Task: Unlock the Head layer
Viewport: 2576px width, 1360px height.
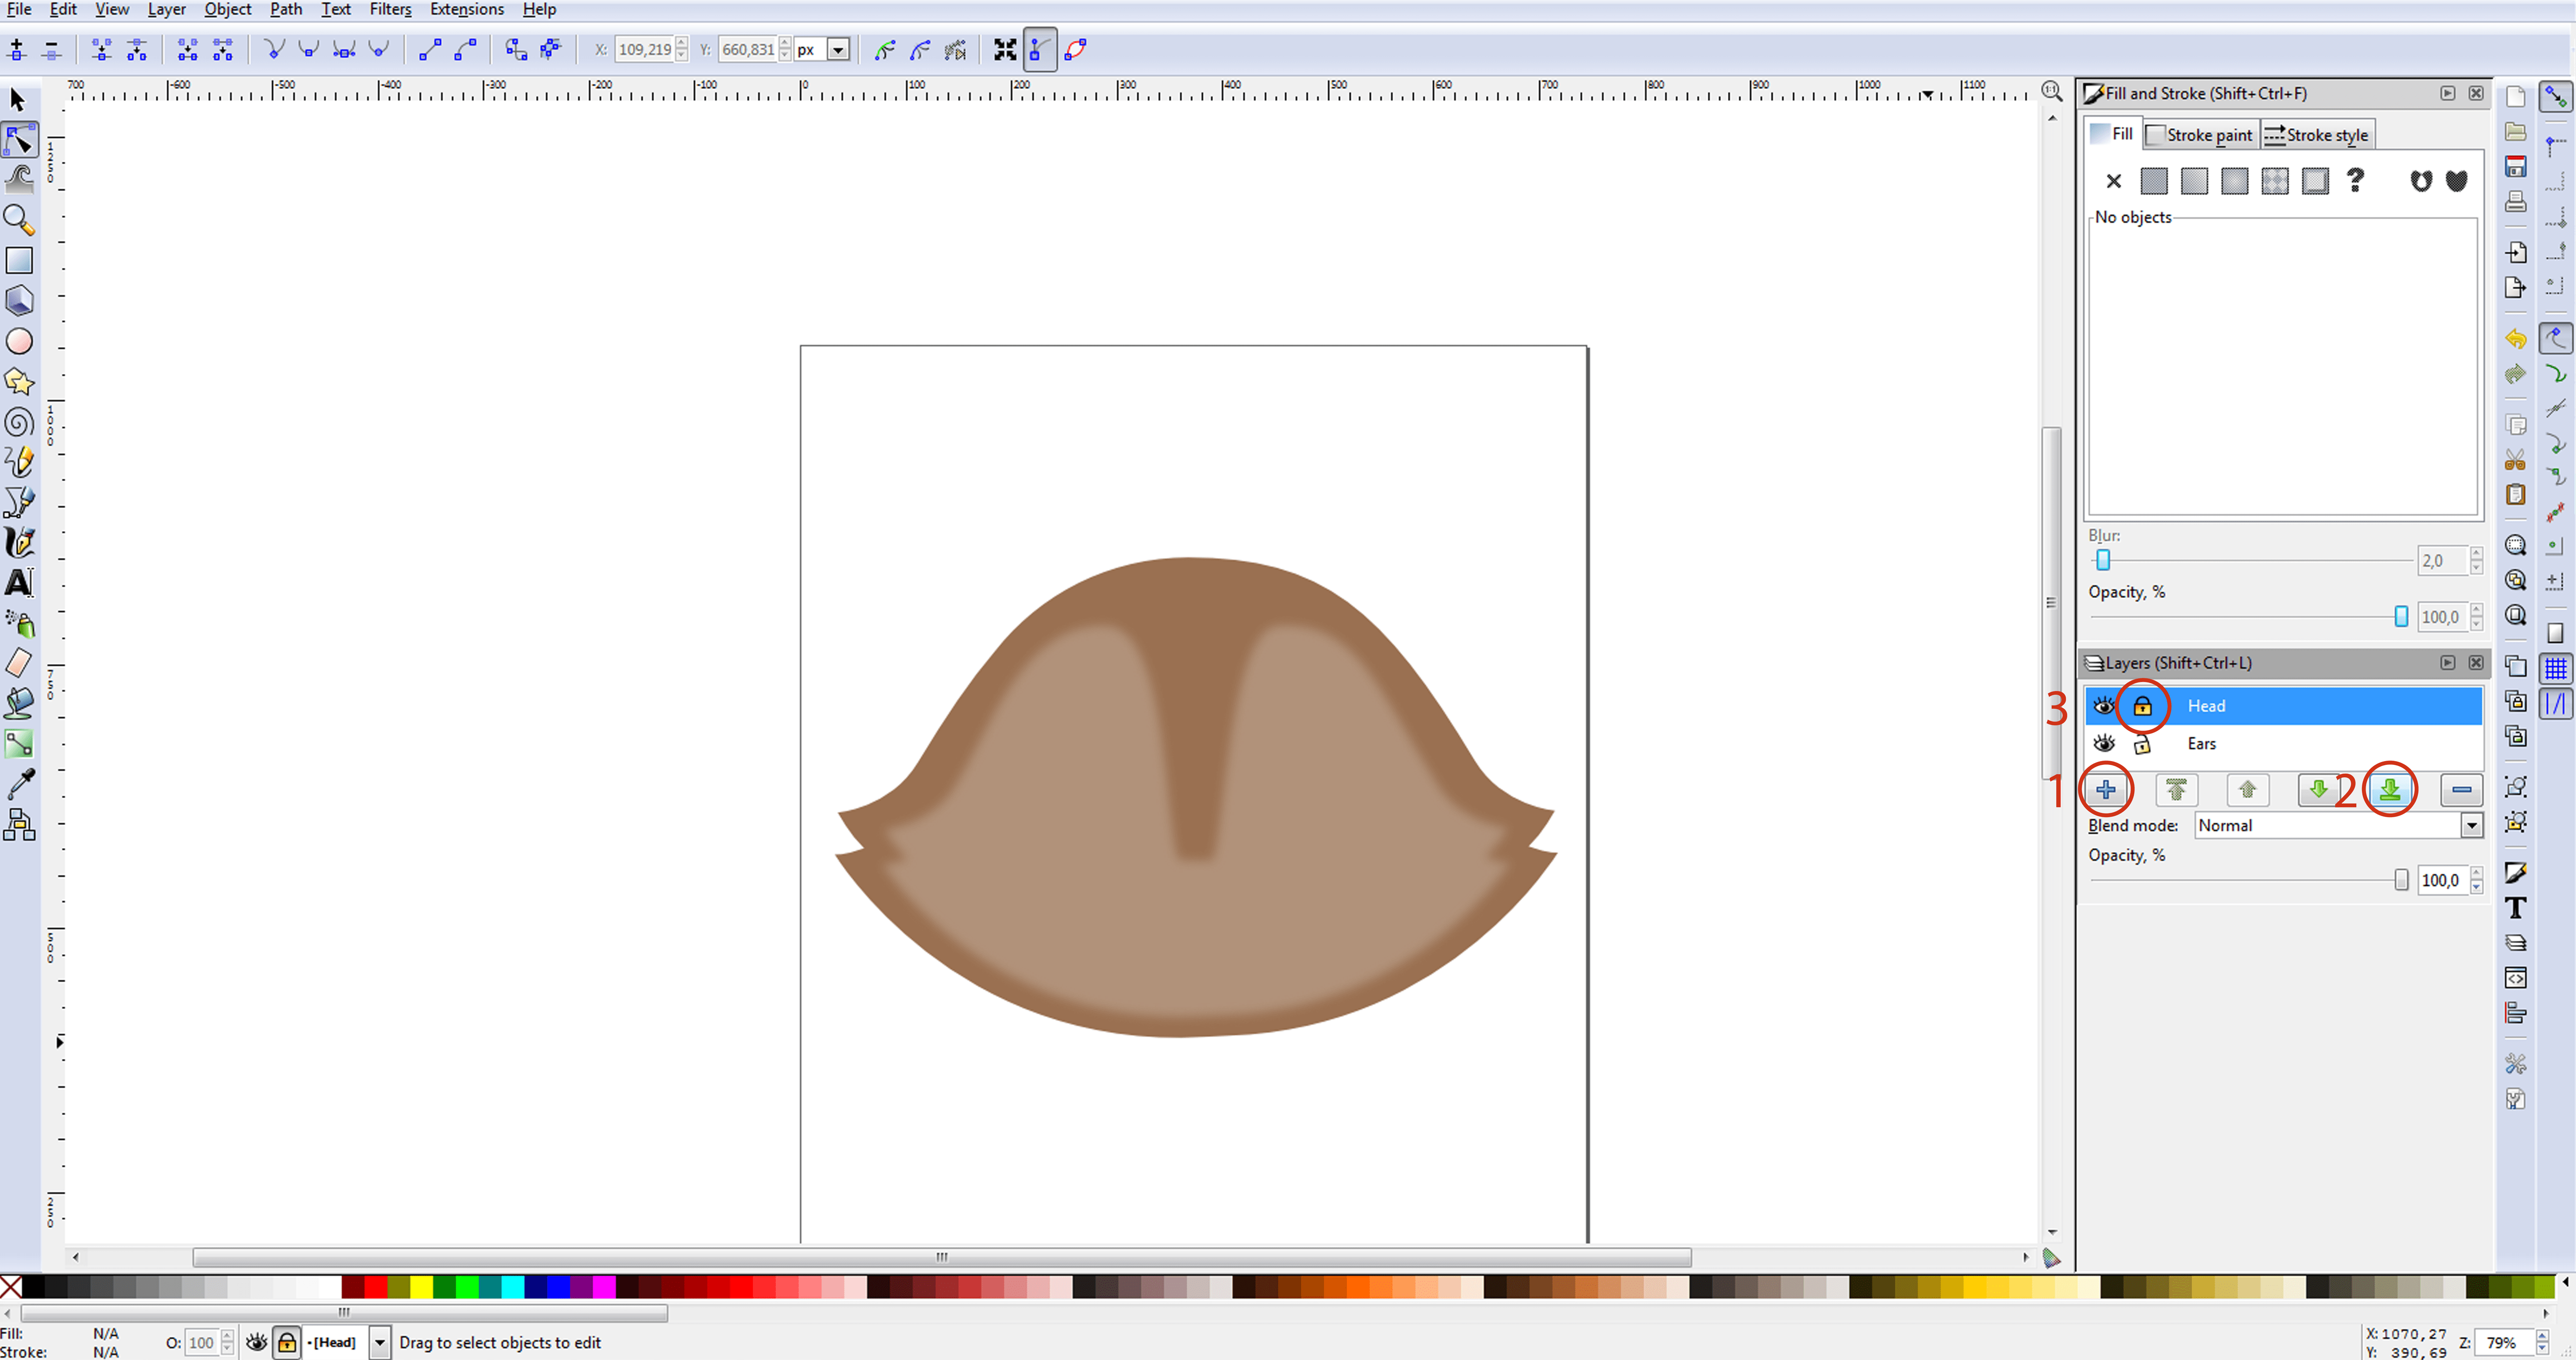Action: [x=2142, y=706]
